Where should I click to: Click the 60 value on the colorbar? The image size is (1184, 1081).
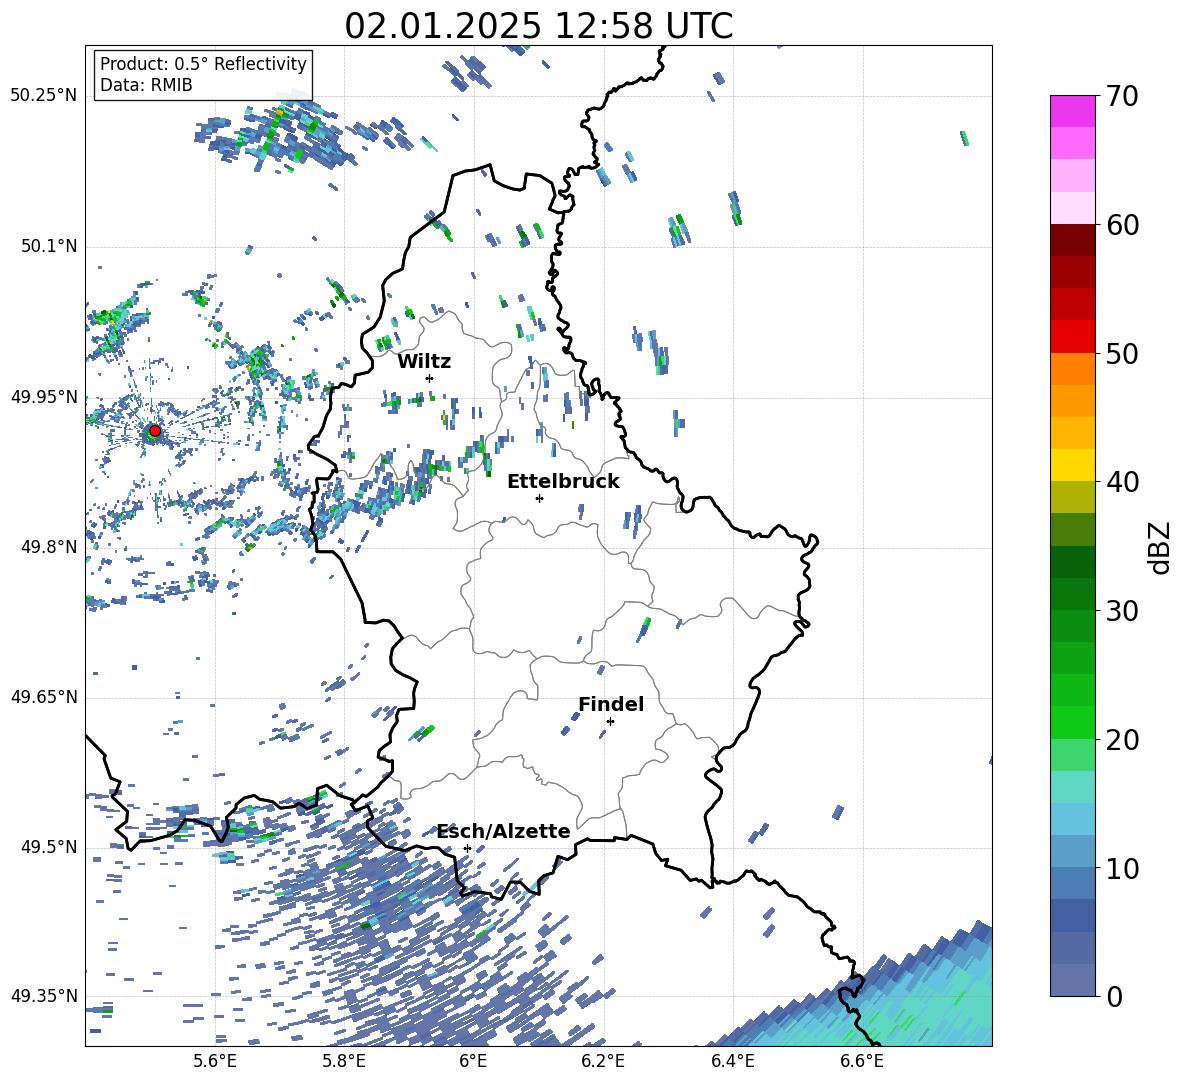(1121, 225)
